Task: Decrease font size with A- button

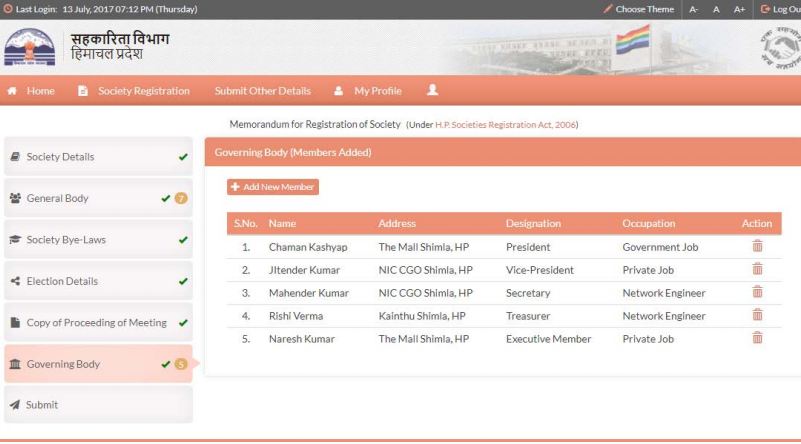Action: click(693, 9)
